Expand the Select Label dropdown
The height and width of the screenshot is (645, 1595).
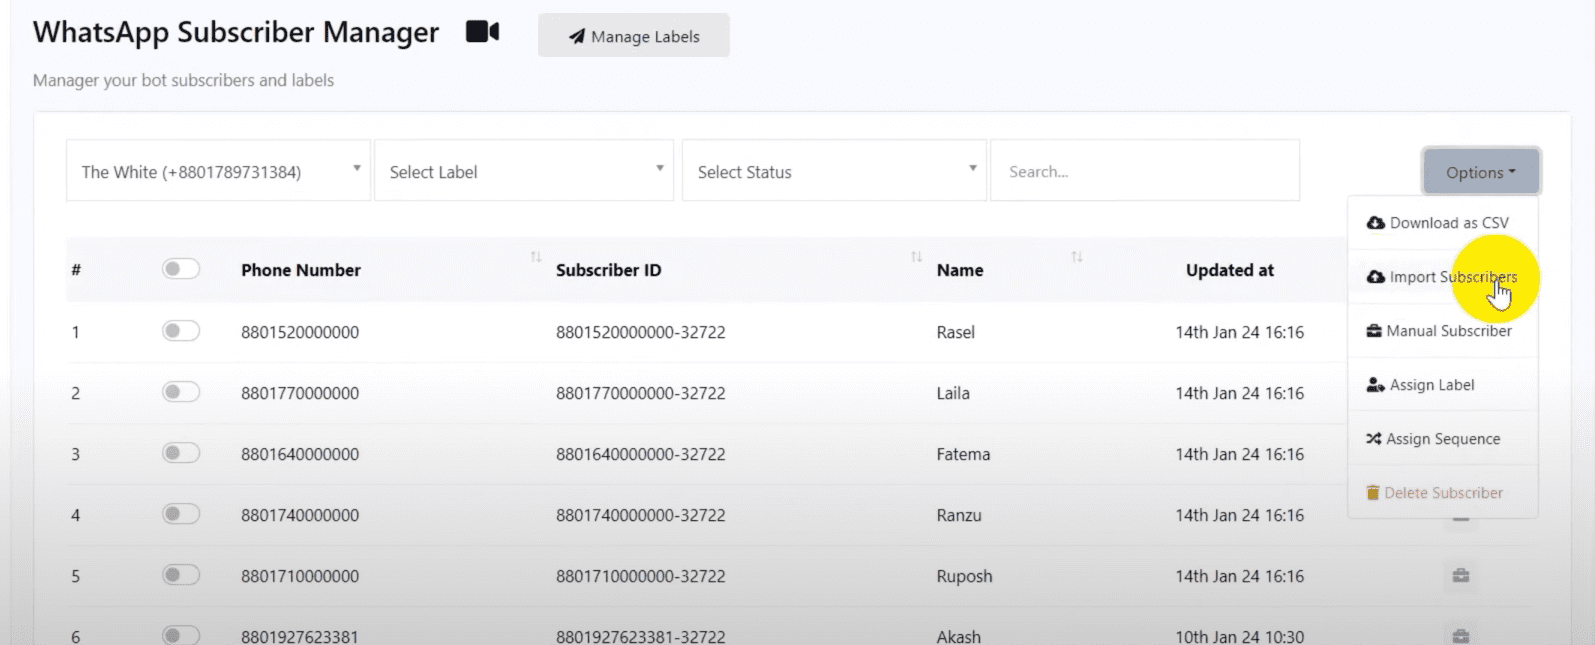point(524,171)
